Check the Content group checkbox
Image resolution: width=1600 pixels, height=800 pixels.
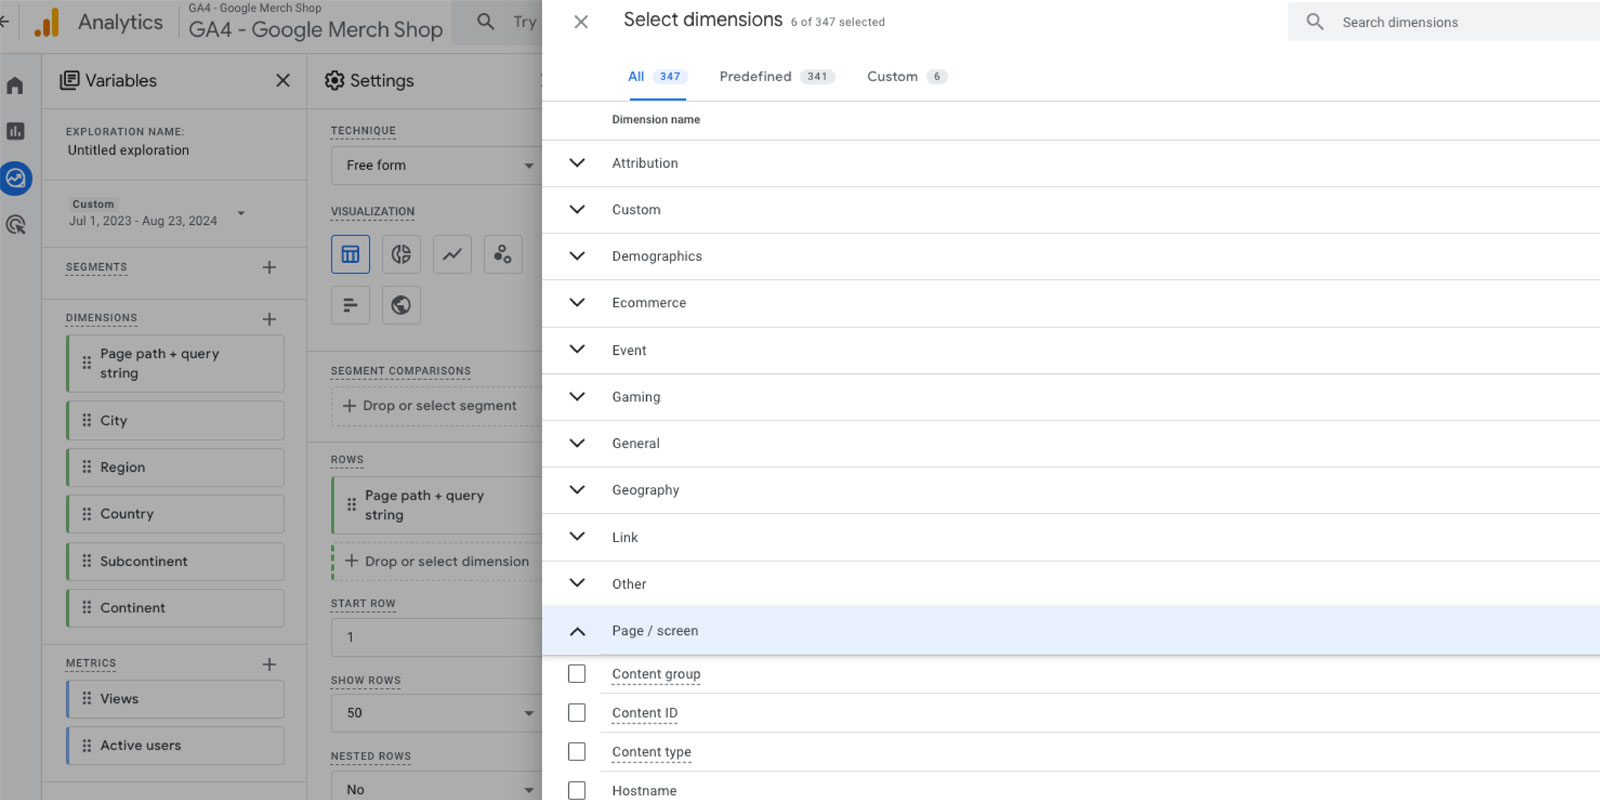pos(577,674)
